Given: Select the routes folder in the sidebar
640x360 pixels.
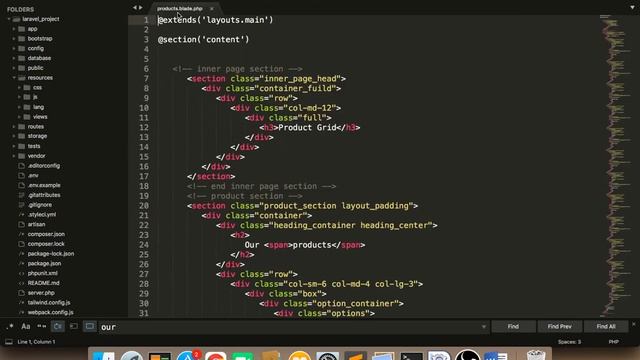Looking at the screenshot, I should point(36,127).
